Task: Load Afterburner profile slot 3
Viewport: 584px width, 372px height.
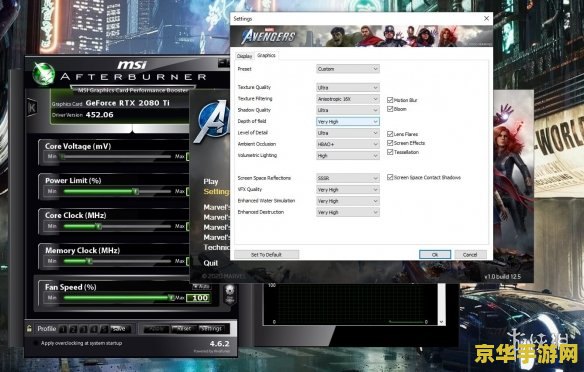Action: coord(84,329)
